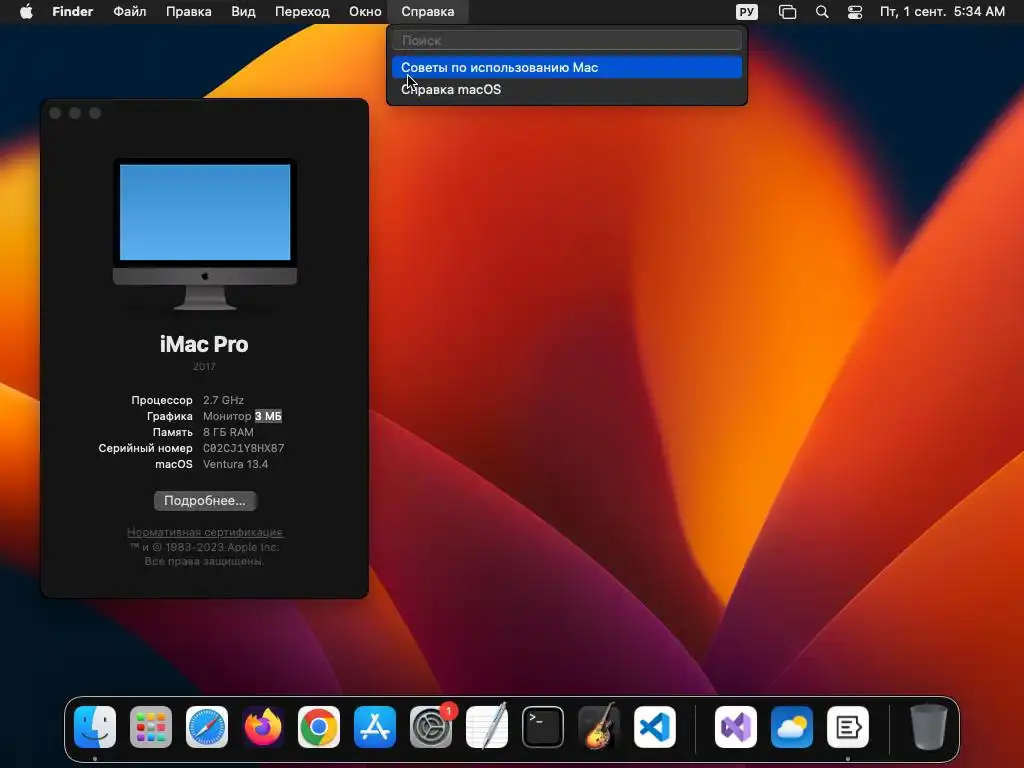Click the highlighted 3 МБ graphics value
The image size is (1024, 768).
[268, 416]
